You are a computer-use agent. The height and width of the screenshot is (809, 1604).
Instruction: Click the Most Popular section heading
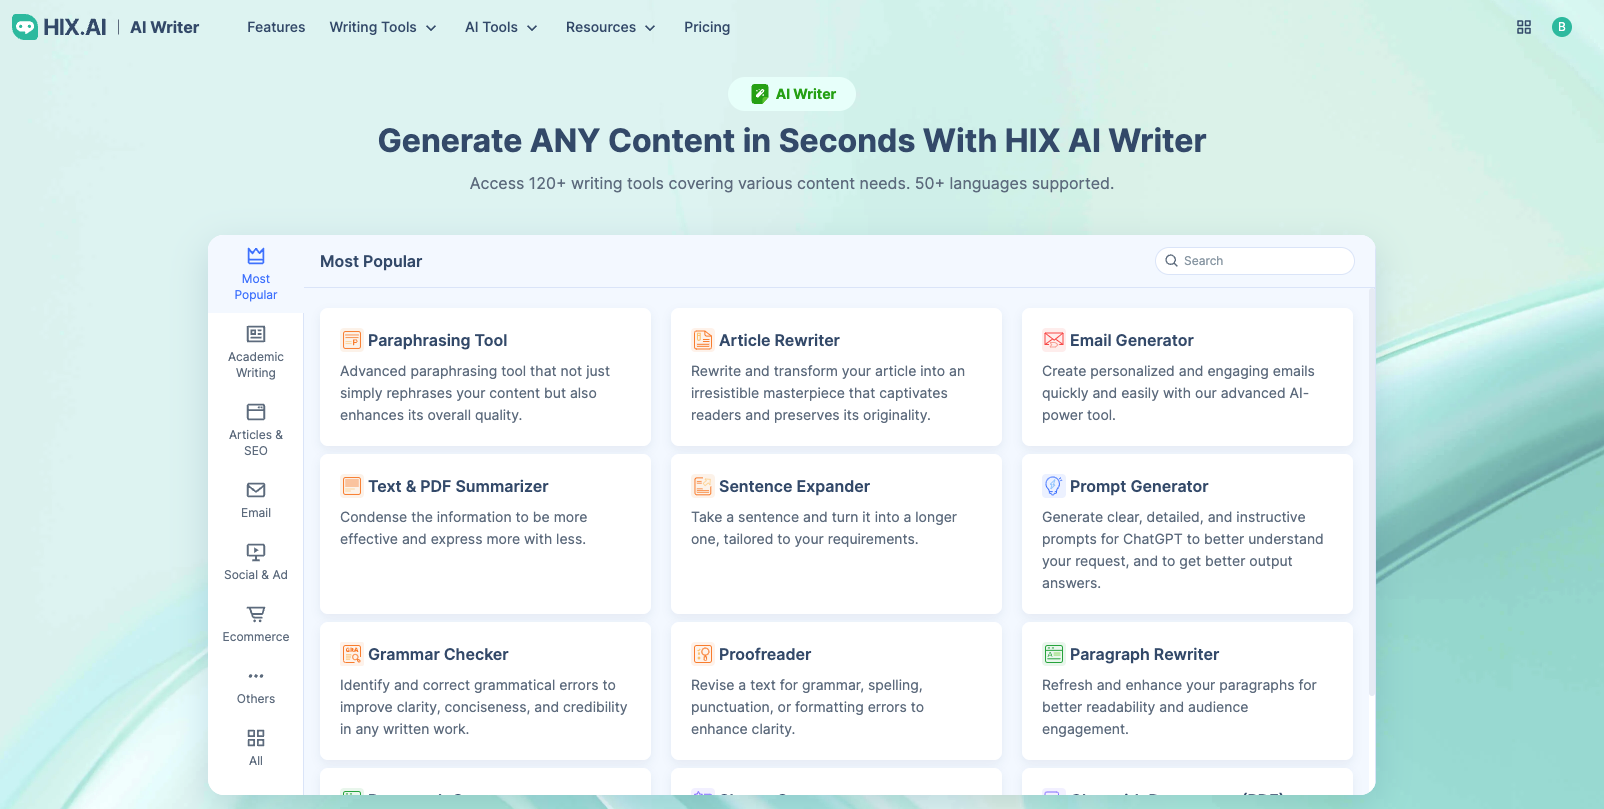[x=371, y=261]
